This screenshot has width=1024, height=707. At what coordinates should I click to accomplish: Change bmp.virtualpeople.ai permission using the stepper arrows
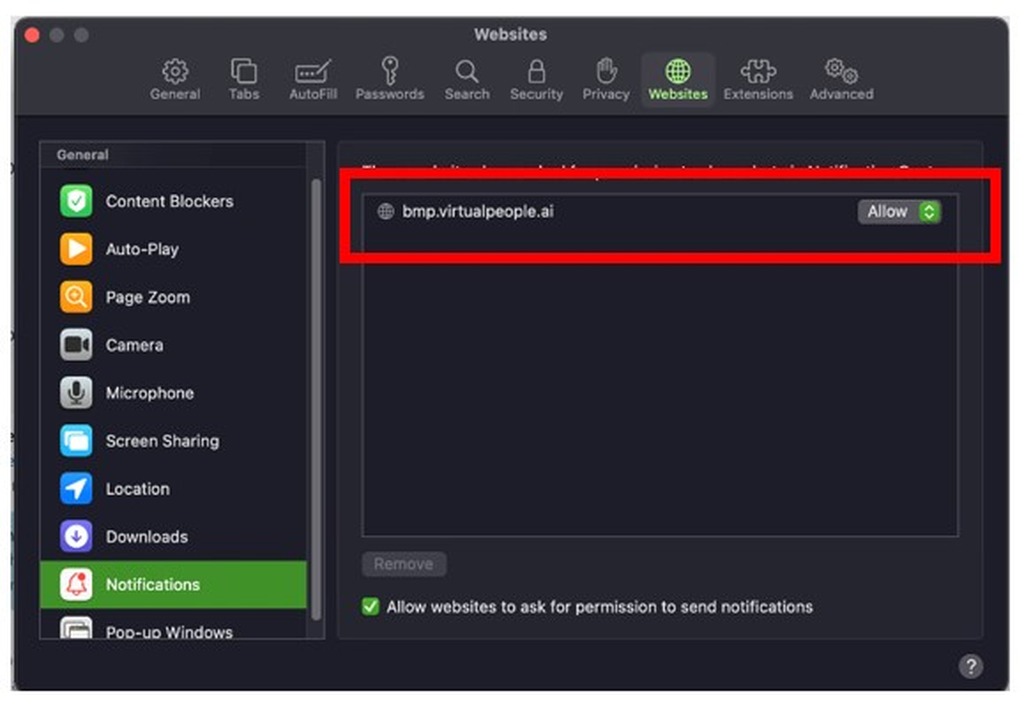[x=927, y=211]
